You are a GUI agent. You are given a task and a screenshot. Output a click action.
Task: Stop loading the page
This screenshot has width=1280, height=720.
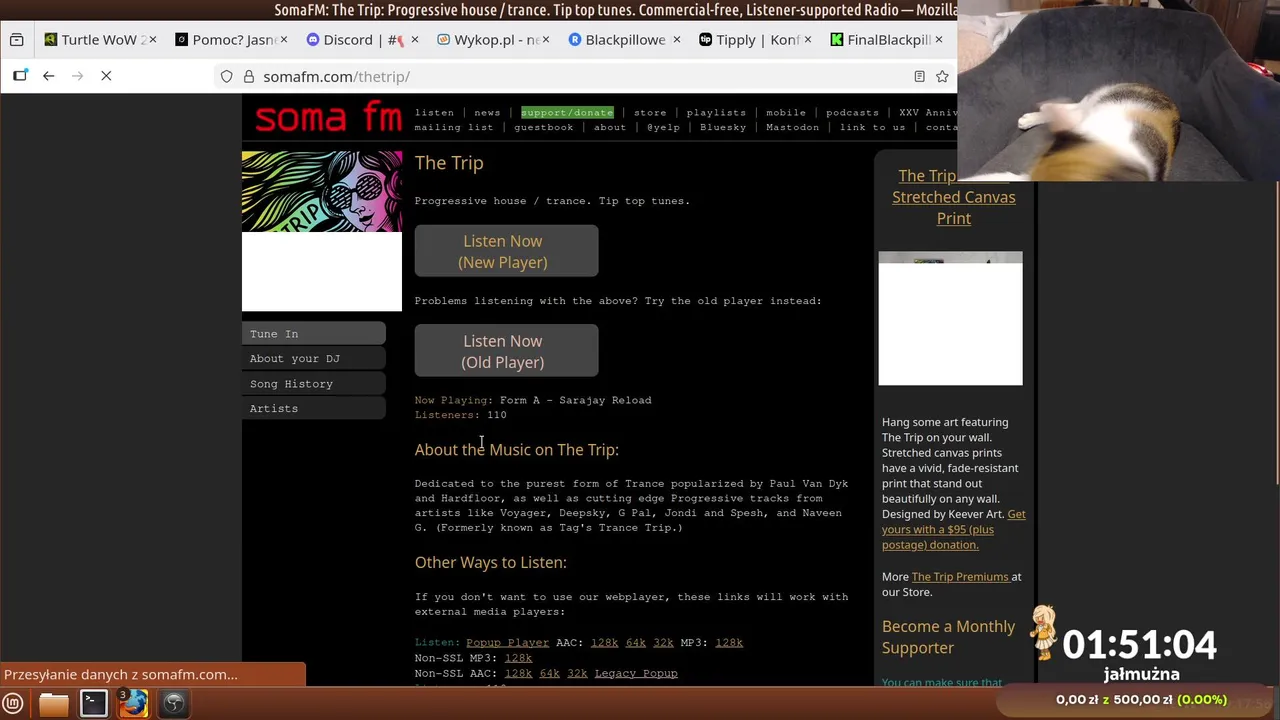click(106, 76)
